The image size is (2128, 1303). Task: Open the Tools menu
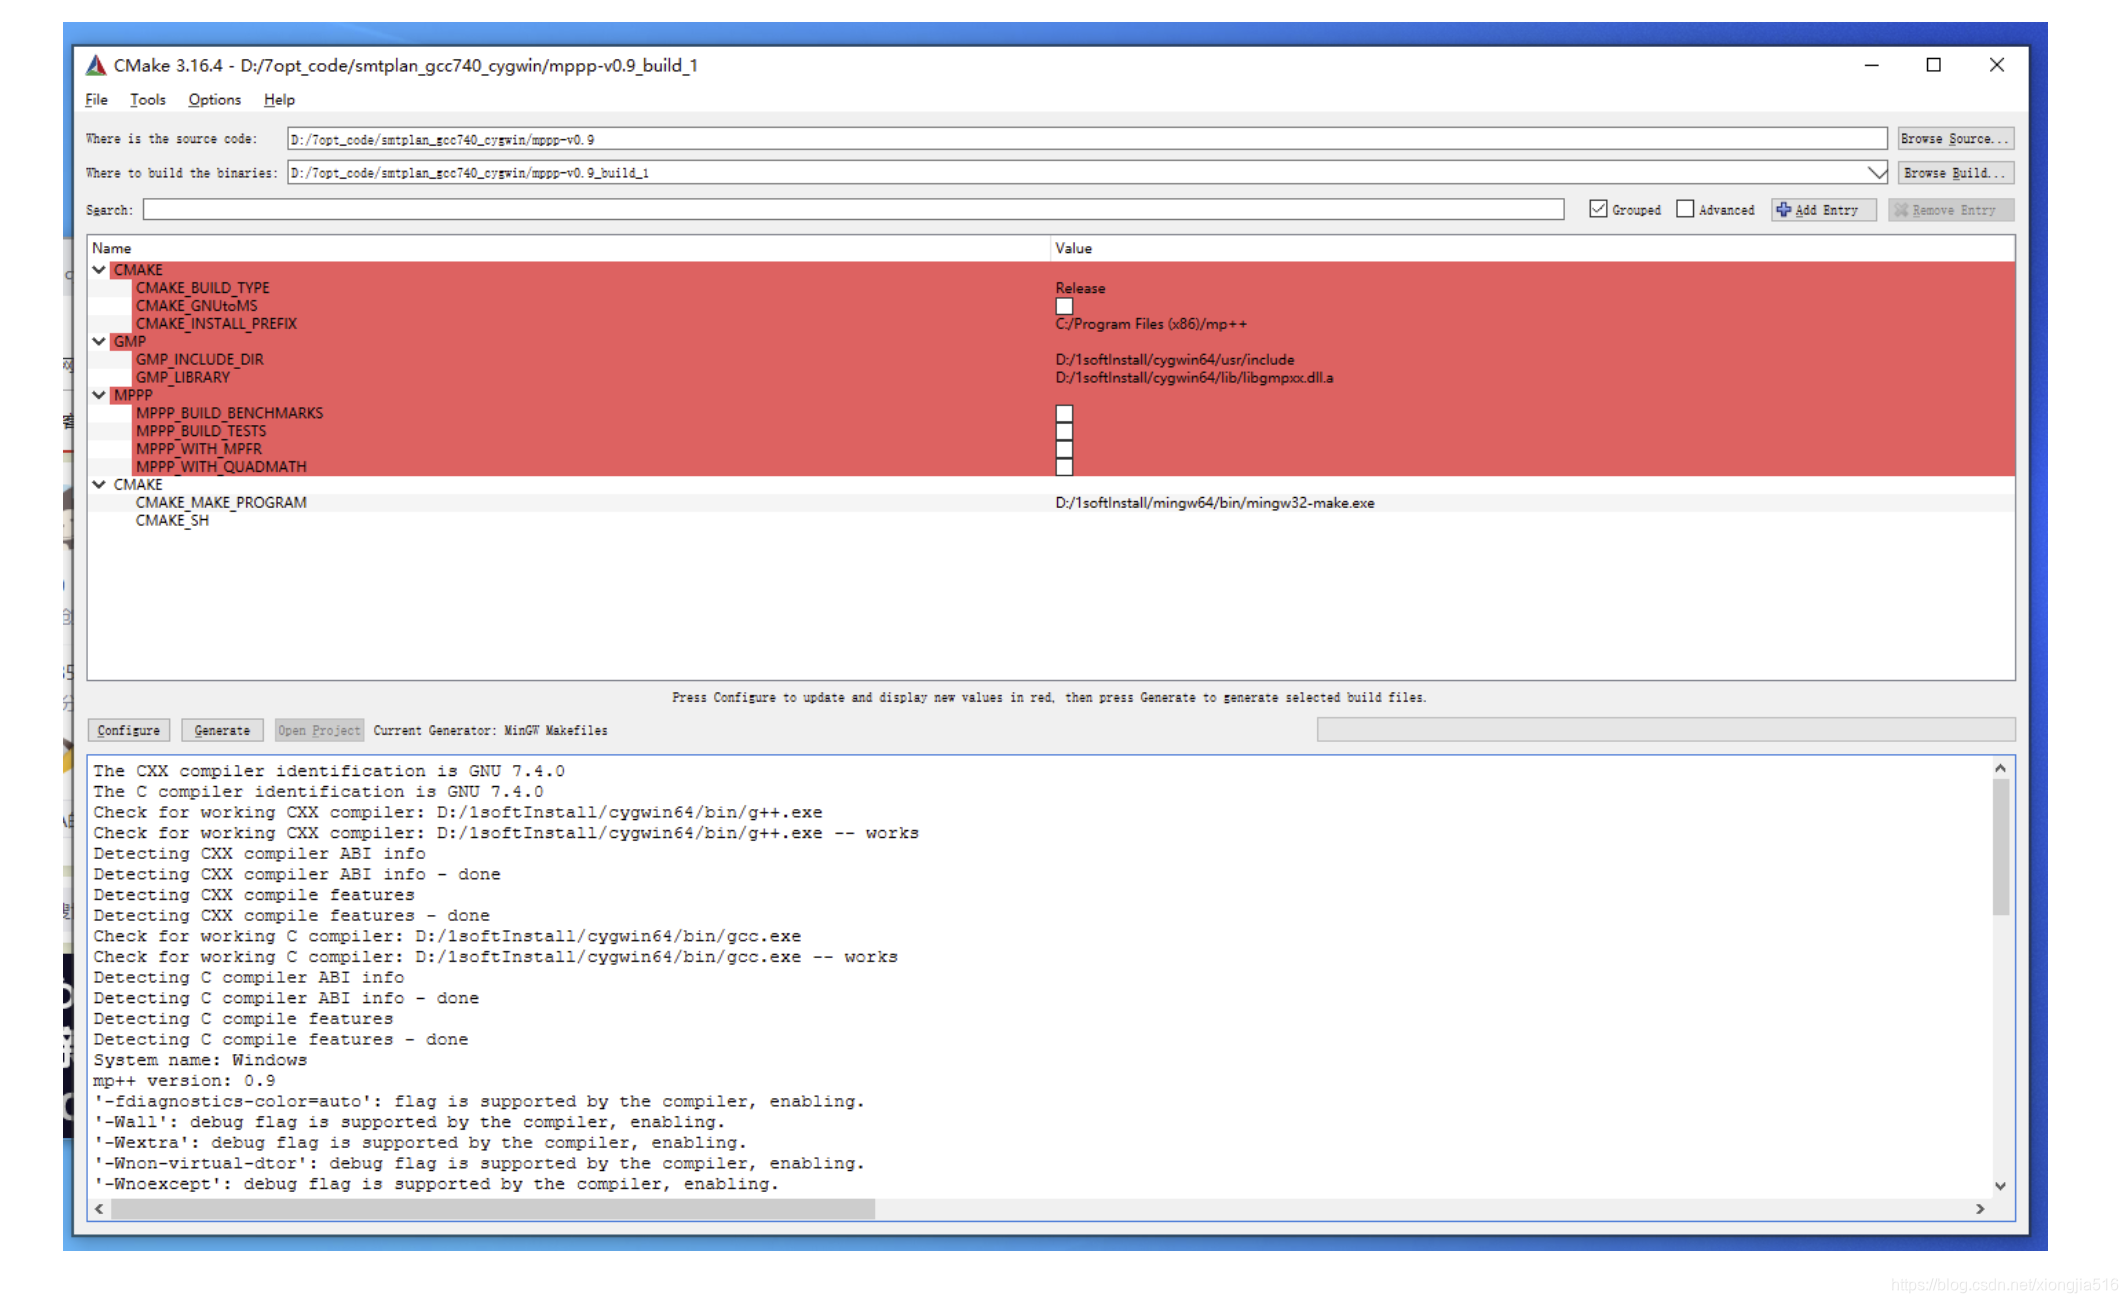coord(148,100)
